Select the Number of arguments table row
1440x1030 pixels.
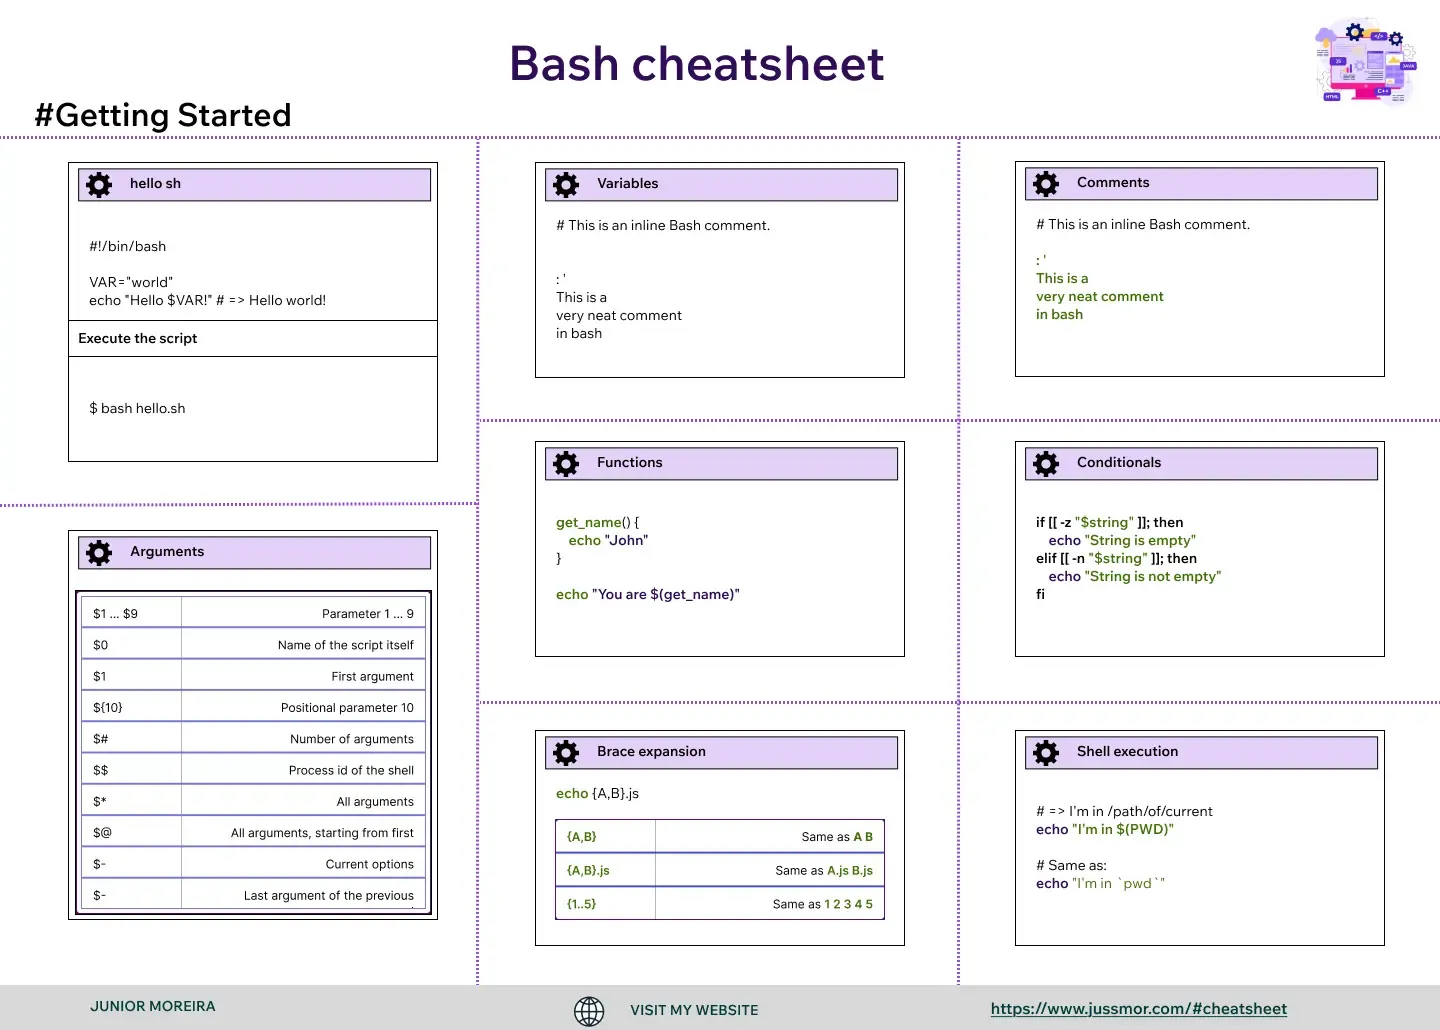coord(253,739)
